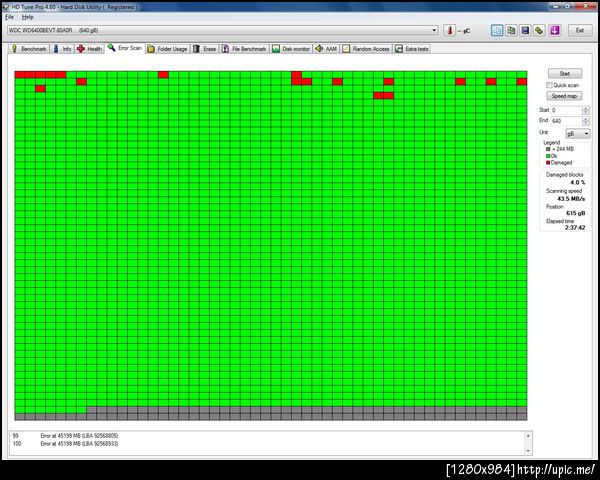Click the thermometer temperature icon
The image size is (600, 480).
pos(450,31)
